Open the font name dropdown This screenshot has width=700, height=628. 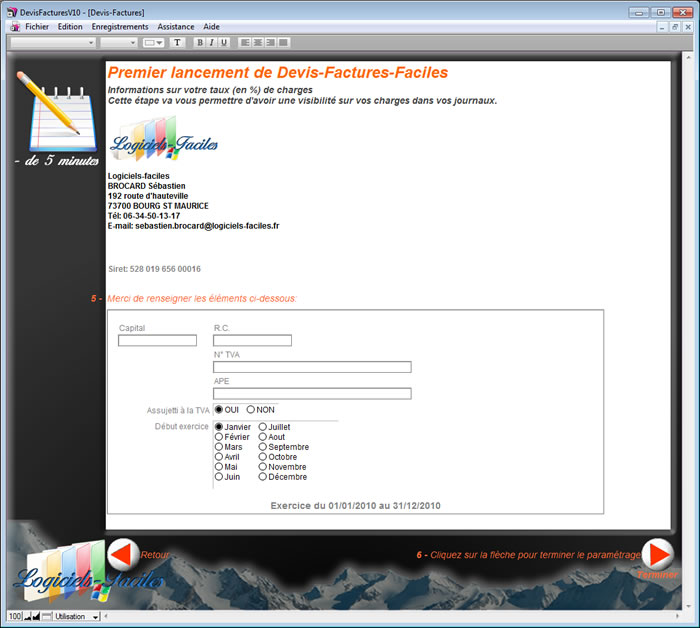pyautogui.click(x=53, y=43)
